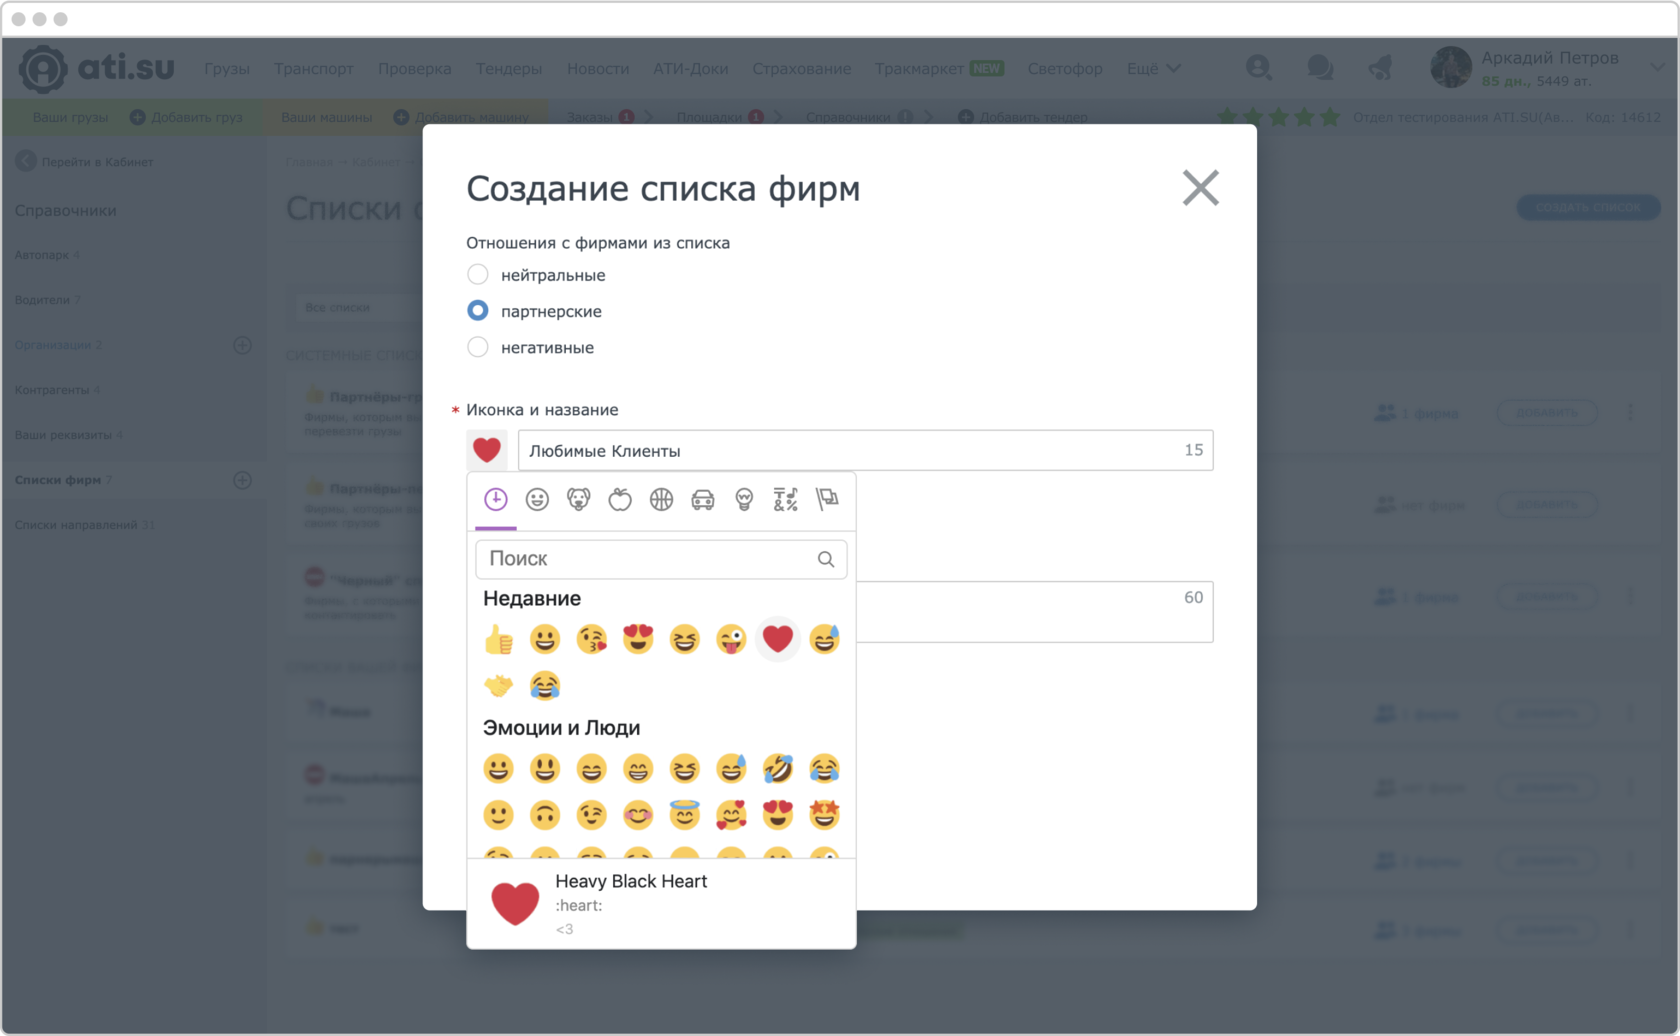1680x1036 pixels.
Task: Click the description text area
Action: click(x=1035, y=612)
